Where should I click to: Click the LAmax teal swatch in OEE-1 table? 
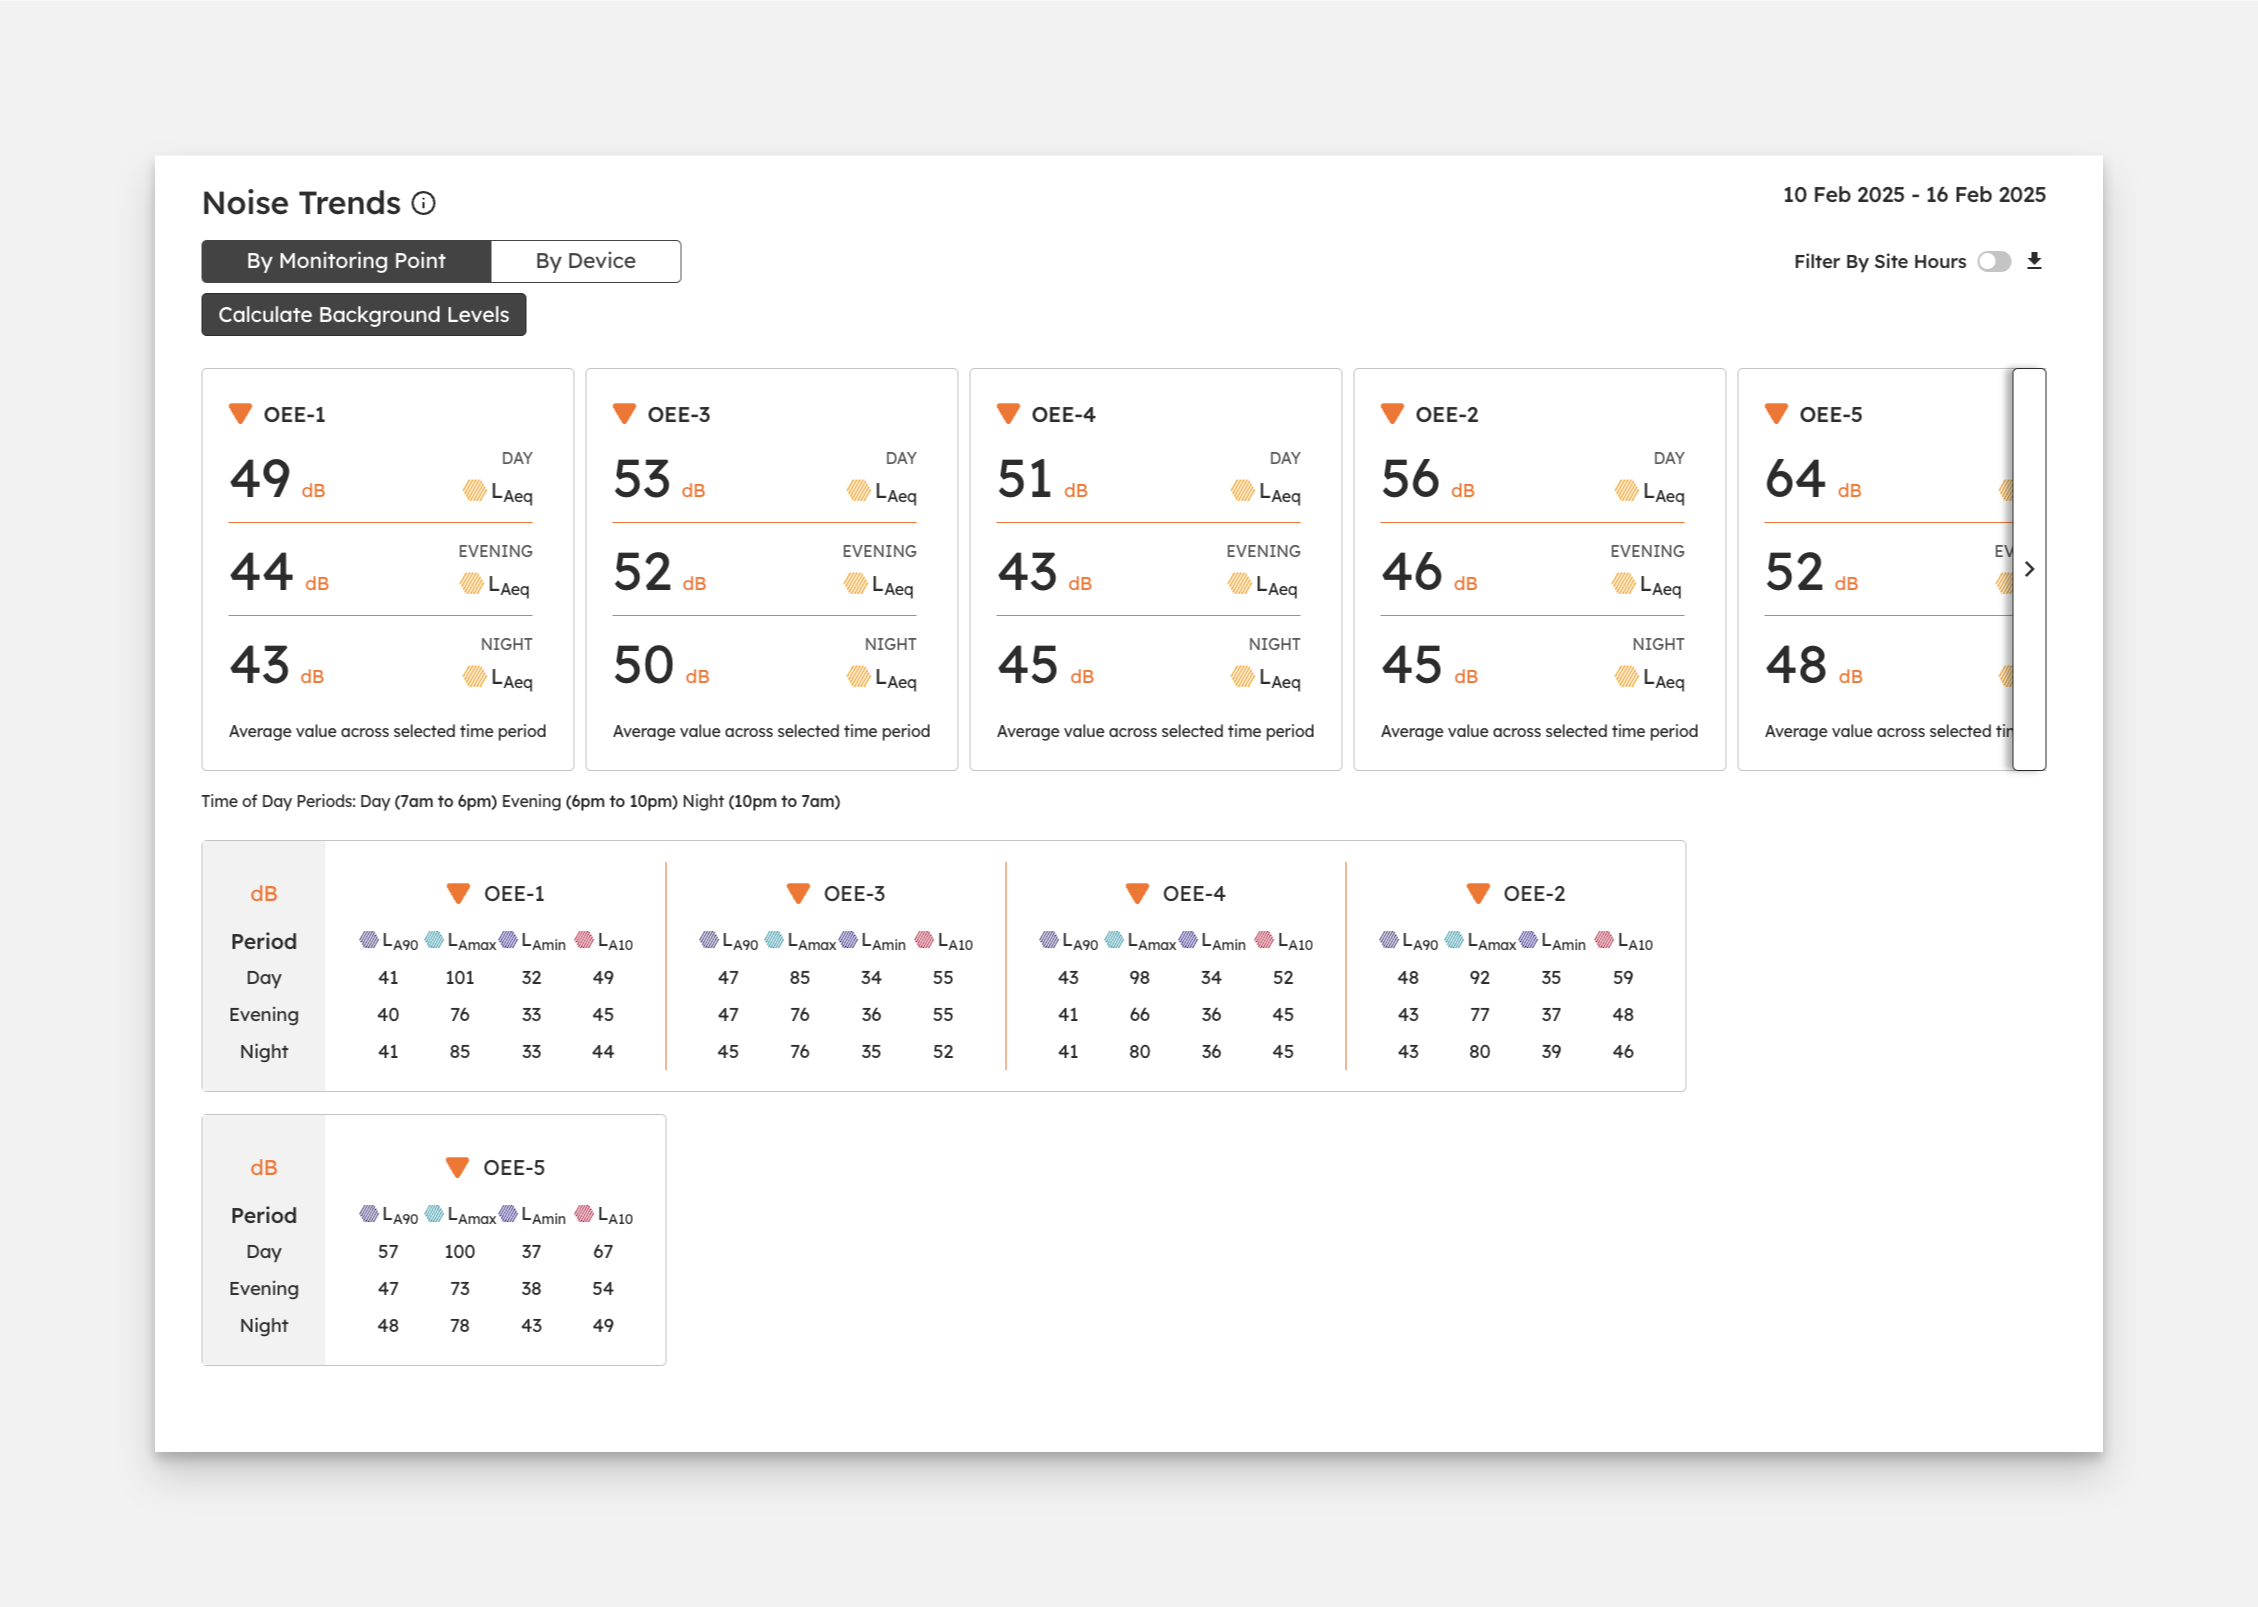[x=434, y=940]
